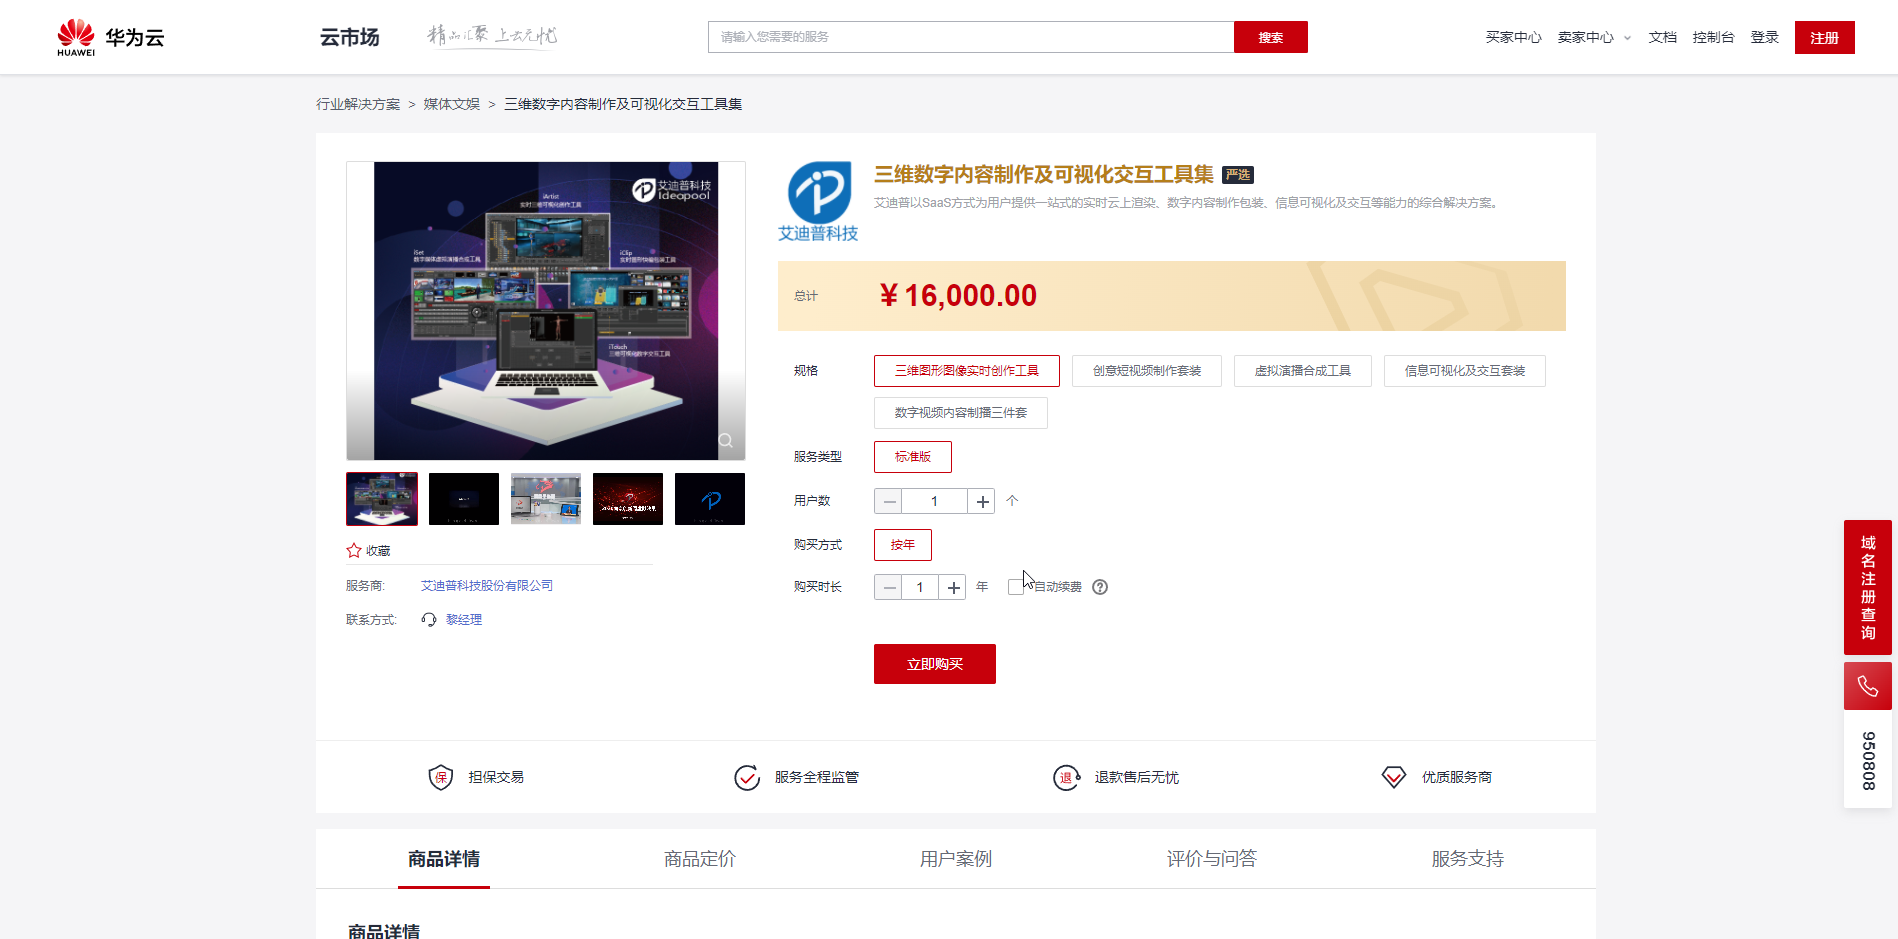This screenshot has width=1898, height=939.
Task: Enable the 自动续费 auto-renew checkbox
Action: (1016, 587)
